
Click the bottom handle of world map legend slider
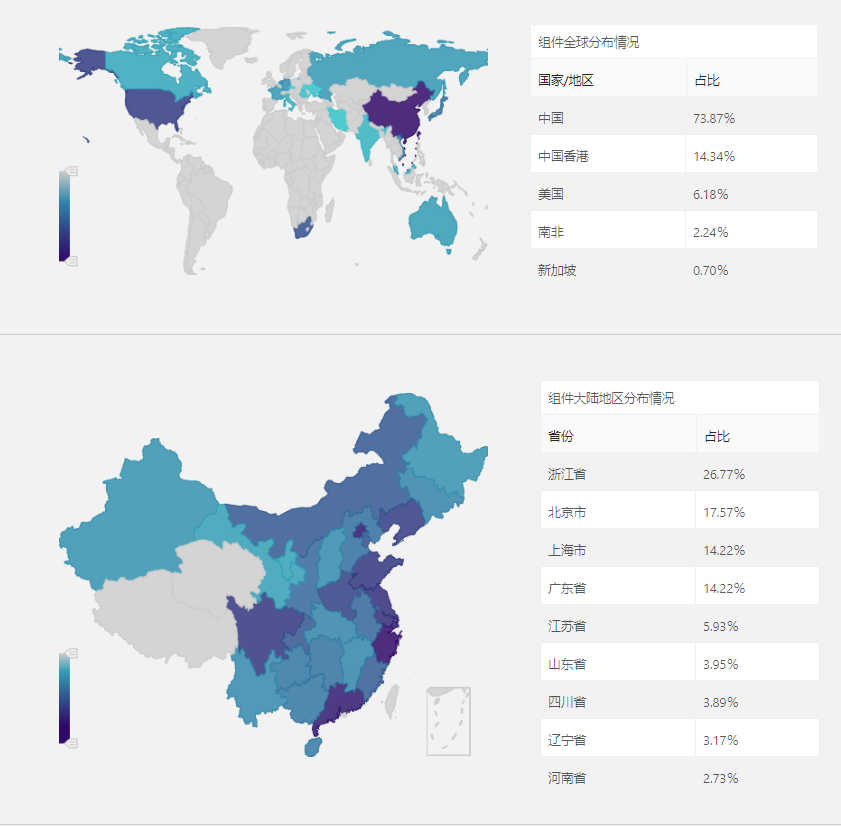pyautogui.click(x=72, y=261)
